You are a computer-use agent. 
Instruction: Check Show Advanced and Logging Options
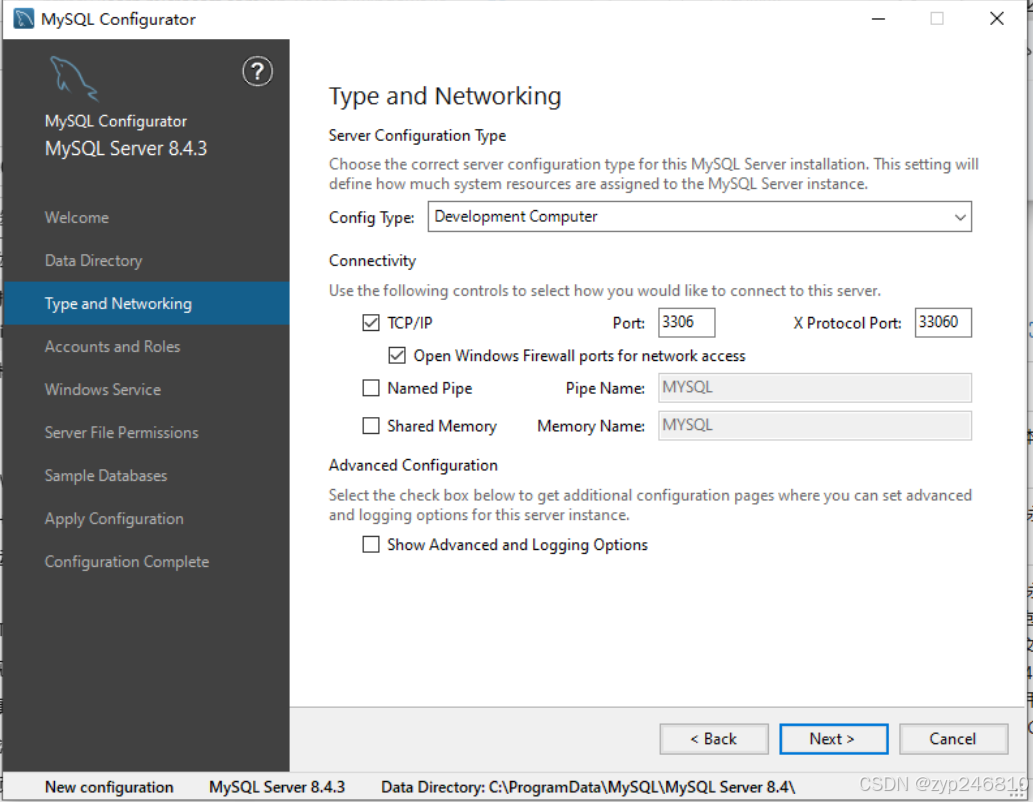click(371, 544)
